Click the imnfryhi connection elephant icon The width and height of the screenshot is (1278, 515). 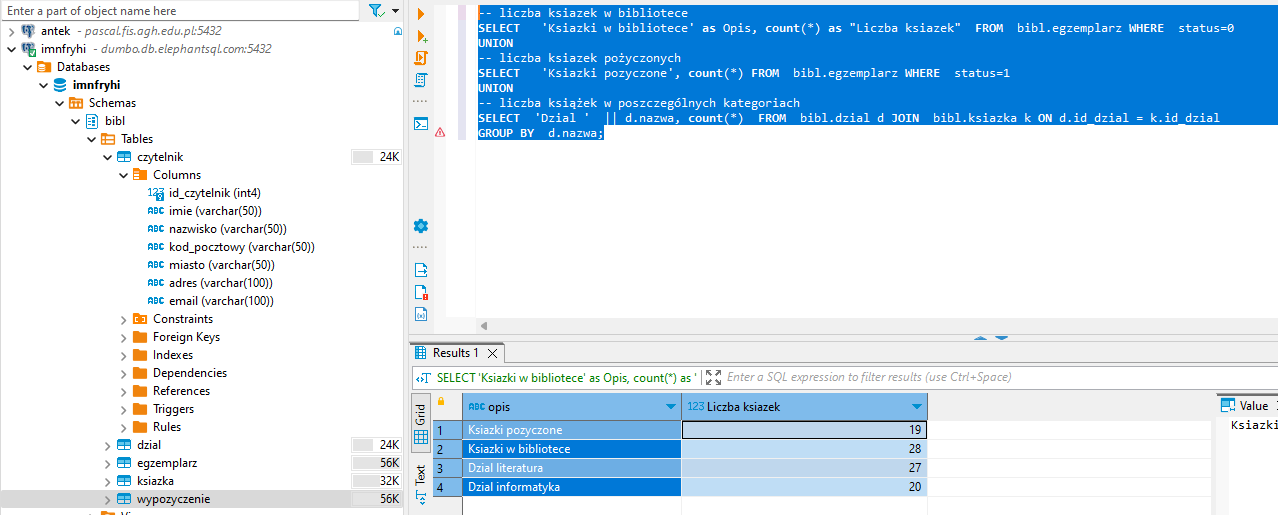click(28, 49)
